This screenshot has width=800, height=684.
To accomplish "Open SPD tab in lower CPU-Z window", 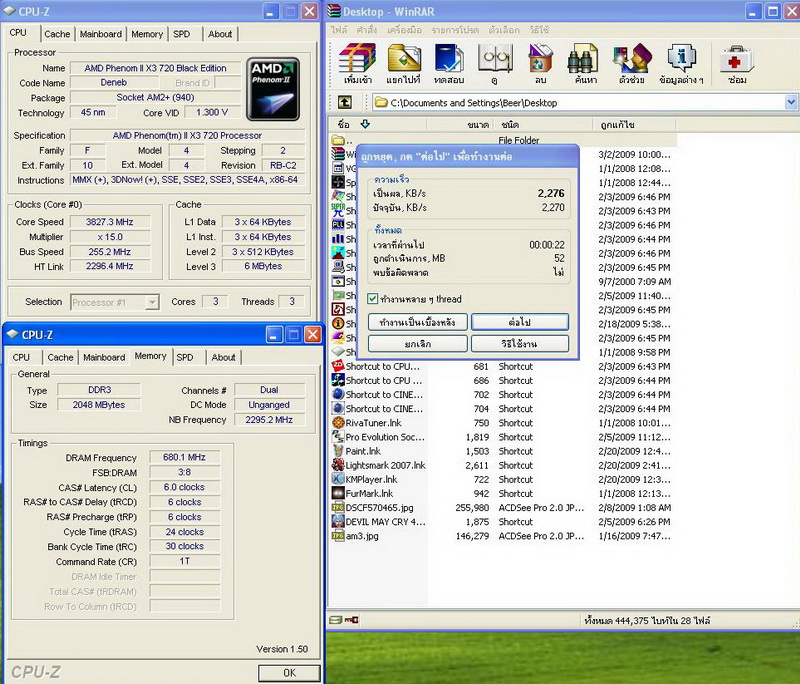I will (x=185, y=358).
